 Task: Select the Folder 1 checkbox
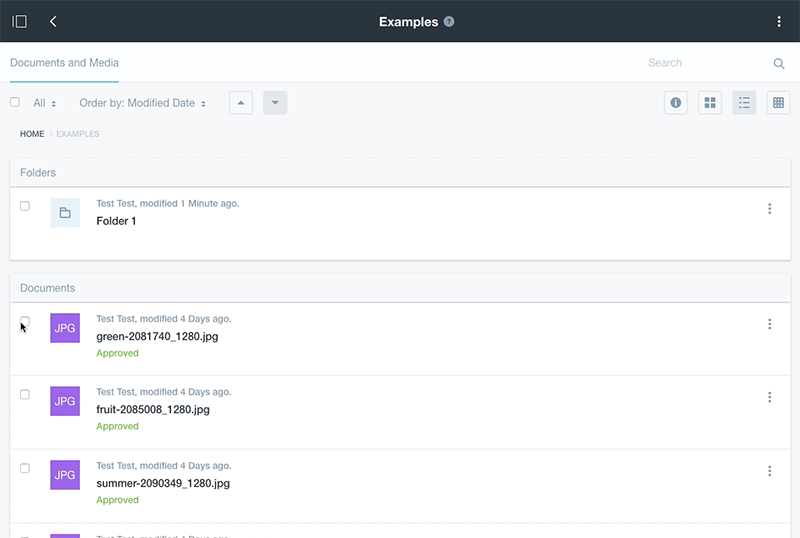tap(25, 206)
